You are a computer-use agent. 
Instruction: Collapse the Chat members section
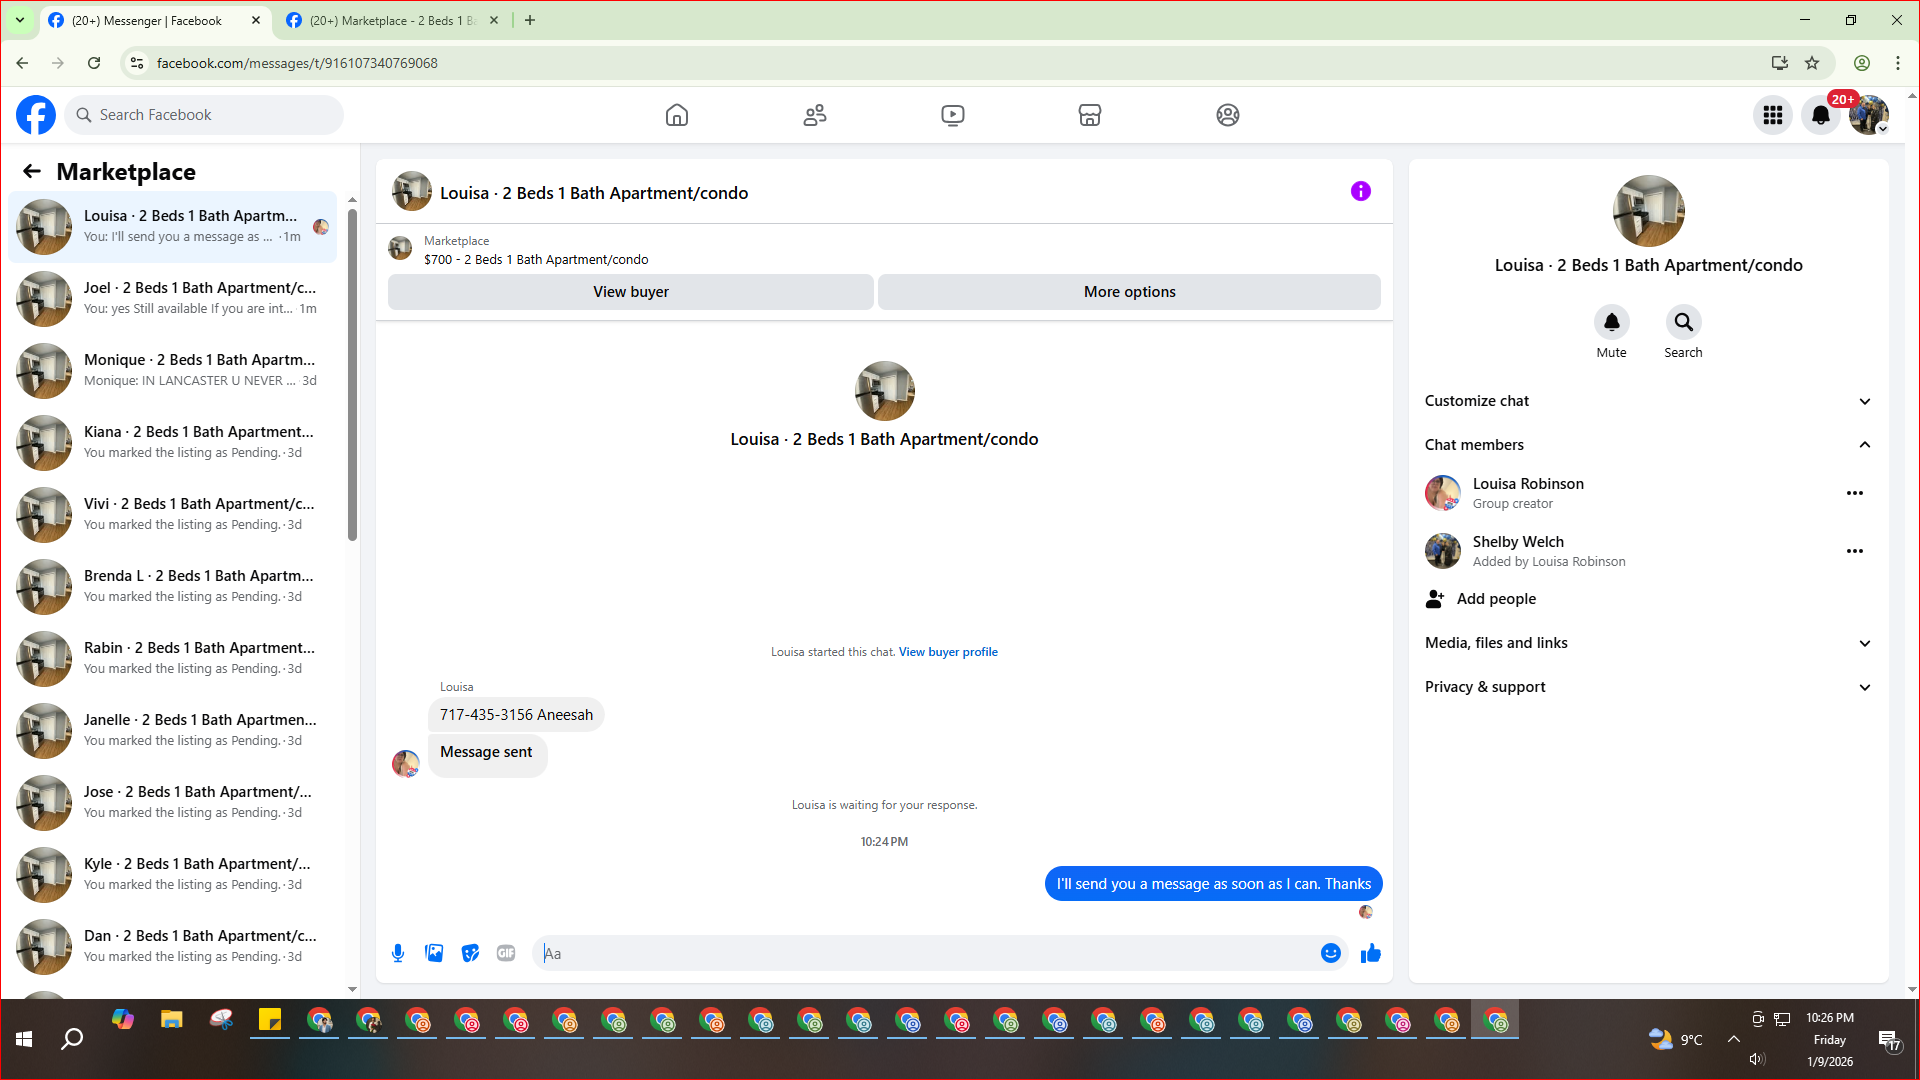click(1864, 445)
